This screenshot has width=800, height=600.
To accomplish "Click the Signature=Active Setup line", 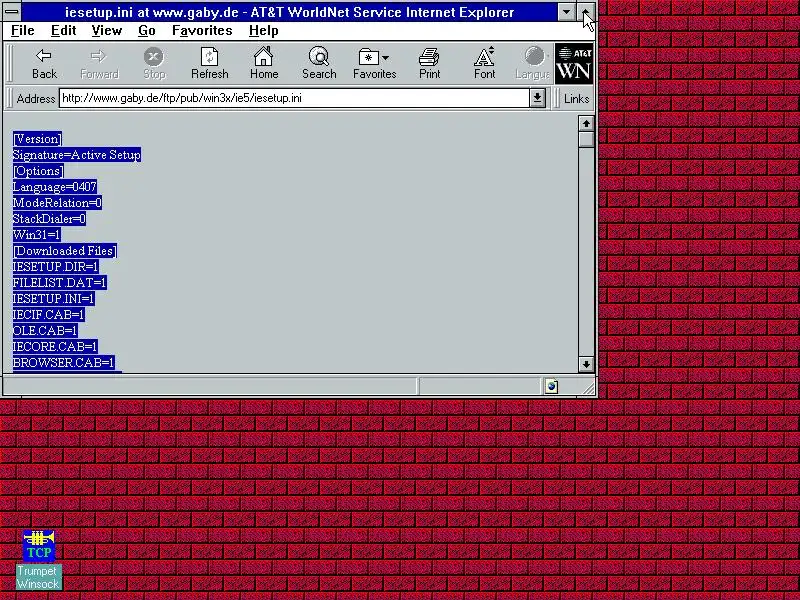I will pyautogui.click(x=77, y=155).
